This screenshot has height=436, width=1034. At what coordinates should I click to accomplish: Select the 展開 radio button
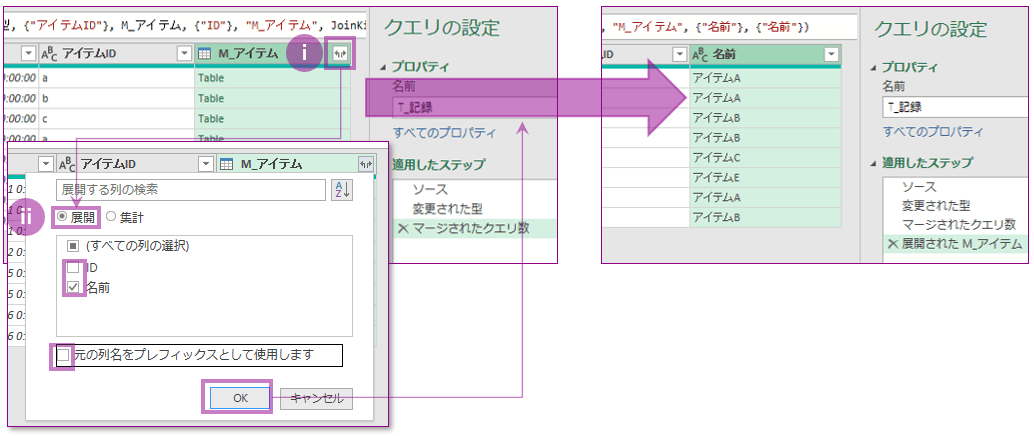pos(62,217)
